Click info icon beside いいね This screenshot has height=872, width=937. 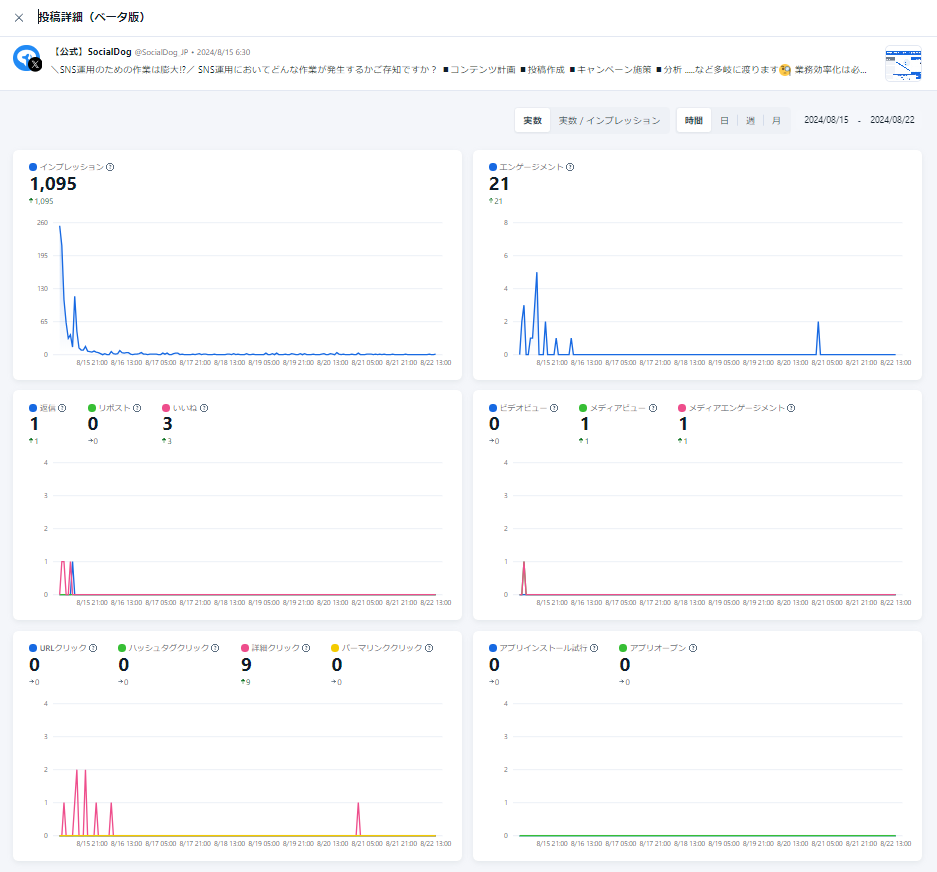[204, 408]
